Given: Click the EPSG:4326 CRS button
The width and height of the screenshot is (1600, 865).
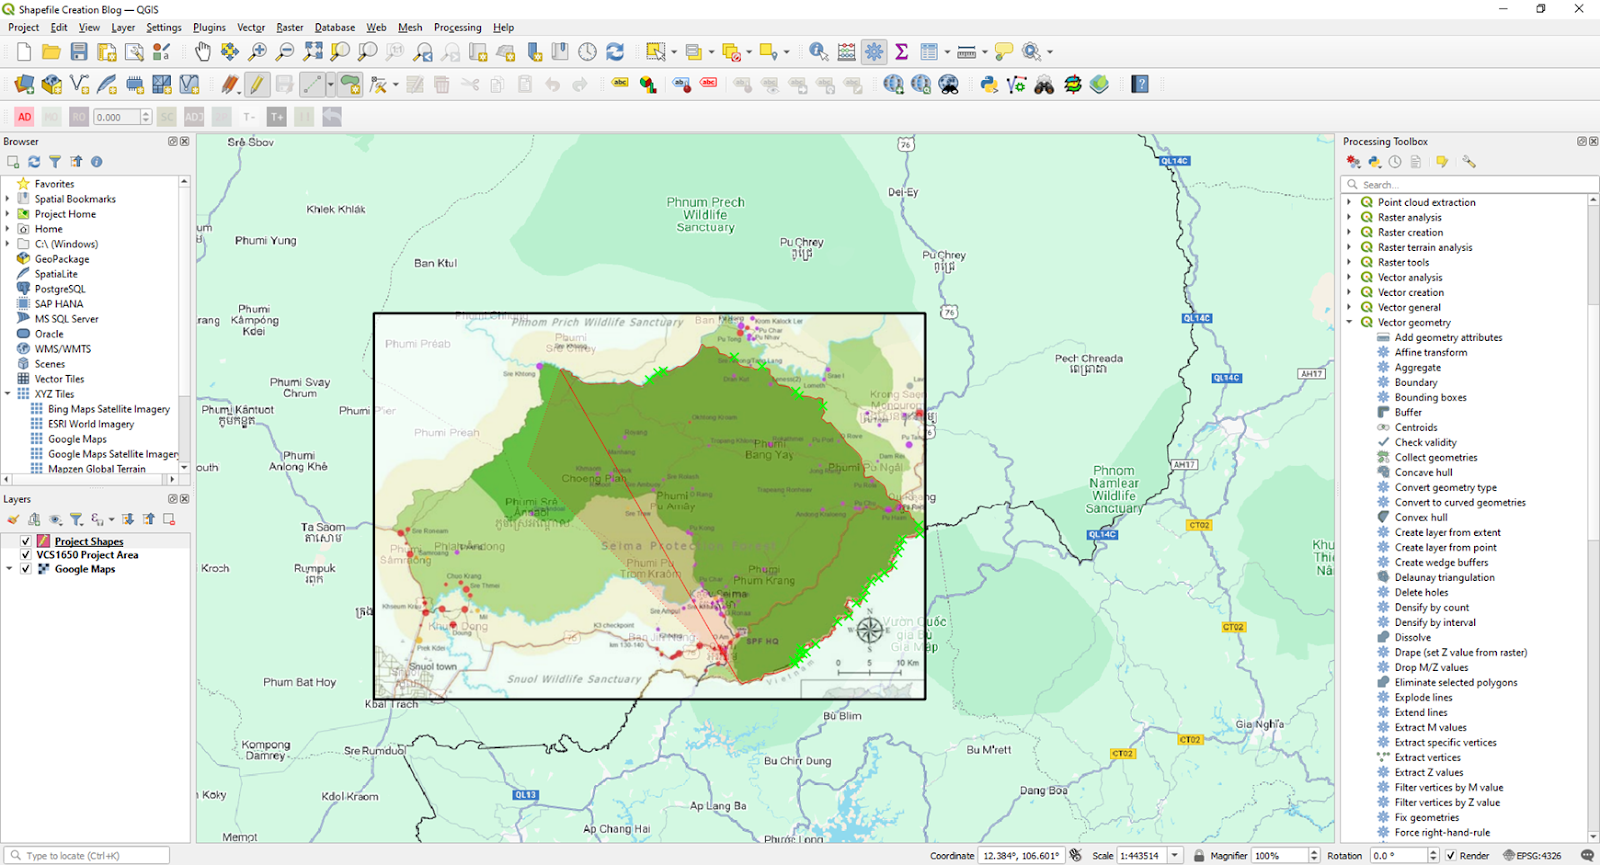Looking at the screenshot, I should [x=1532, y=855].
